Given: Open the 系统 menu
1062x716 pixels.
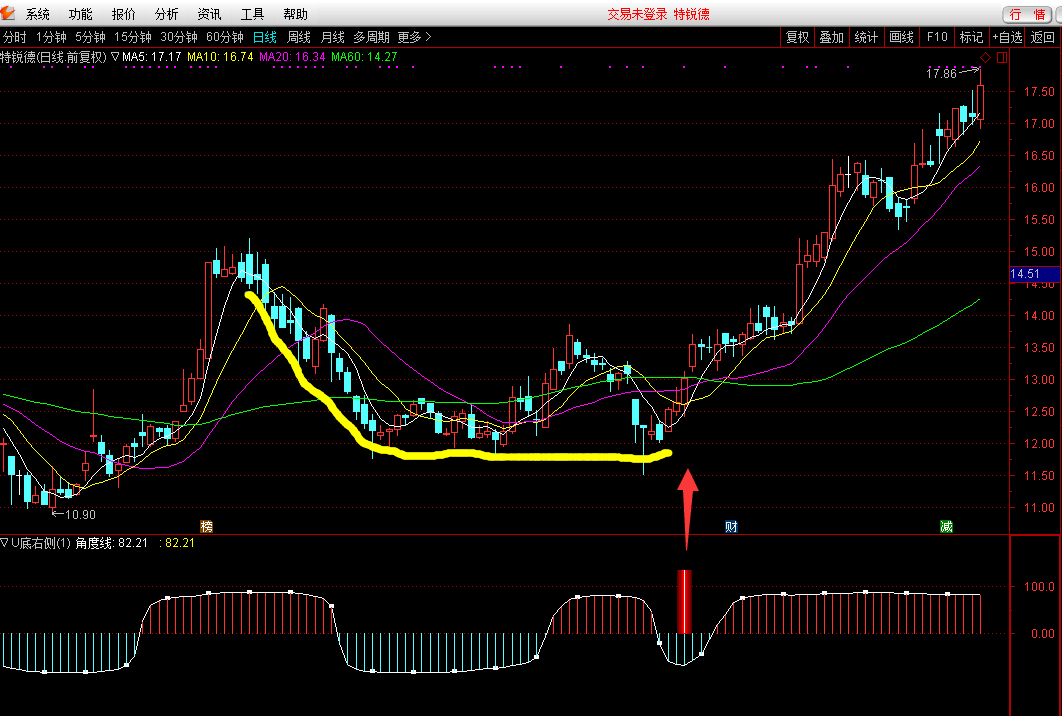Looking at the screenshot, I should (37, 14).
